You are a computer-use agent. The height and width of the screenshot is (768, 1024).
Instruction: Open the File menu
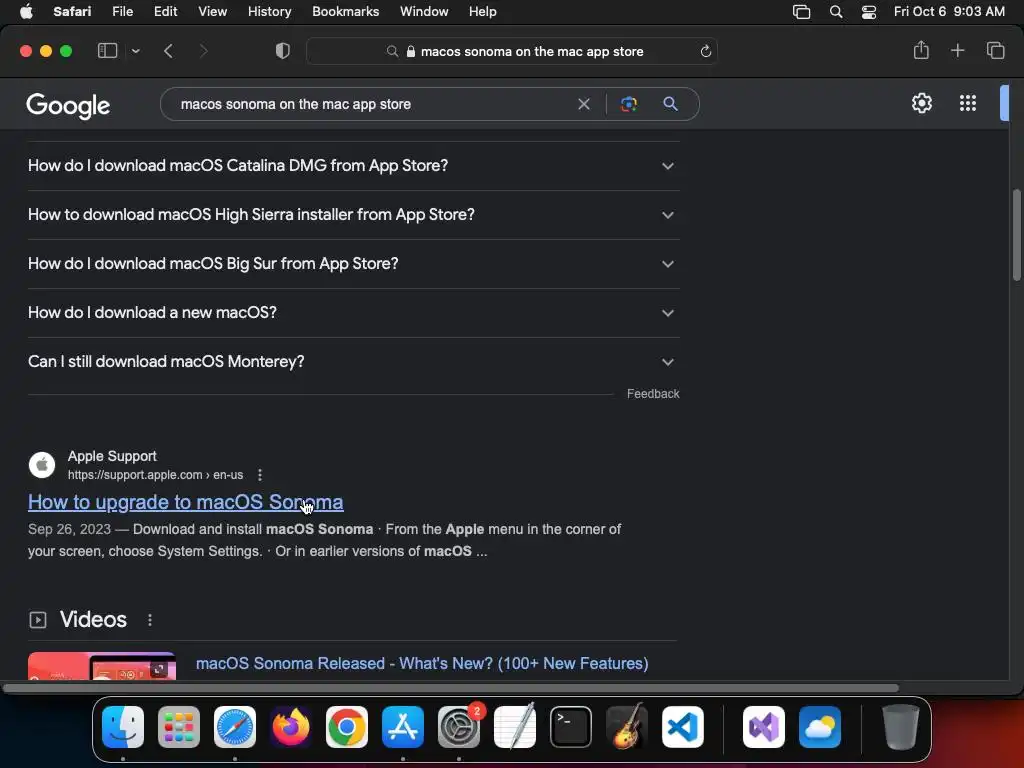coord(122,12)
